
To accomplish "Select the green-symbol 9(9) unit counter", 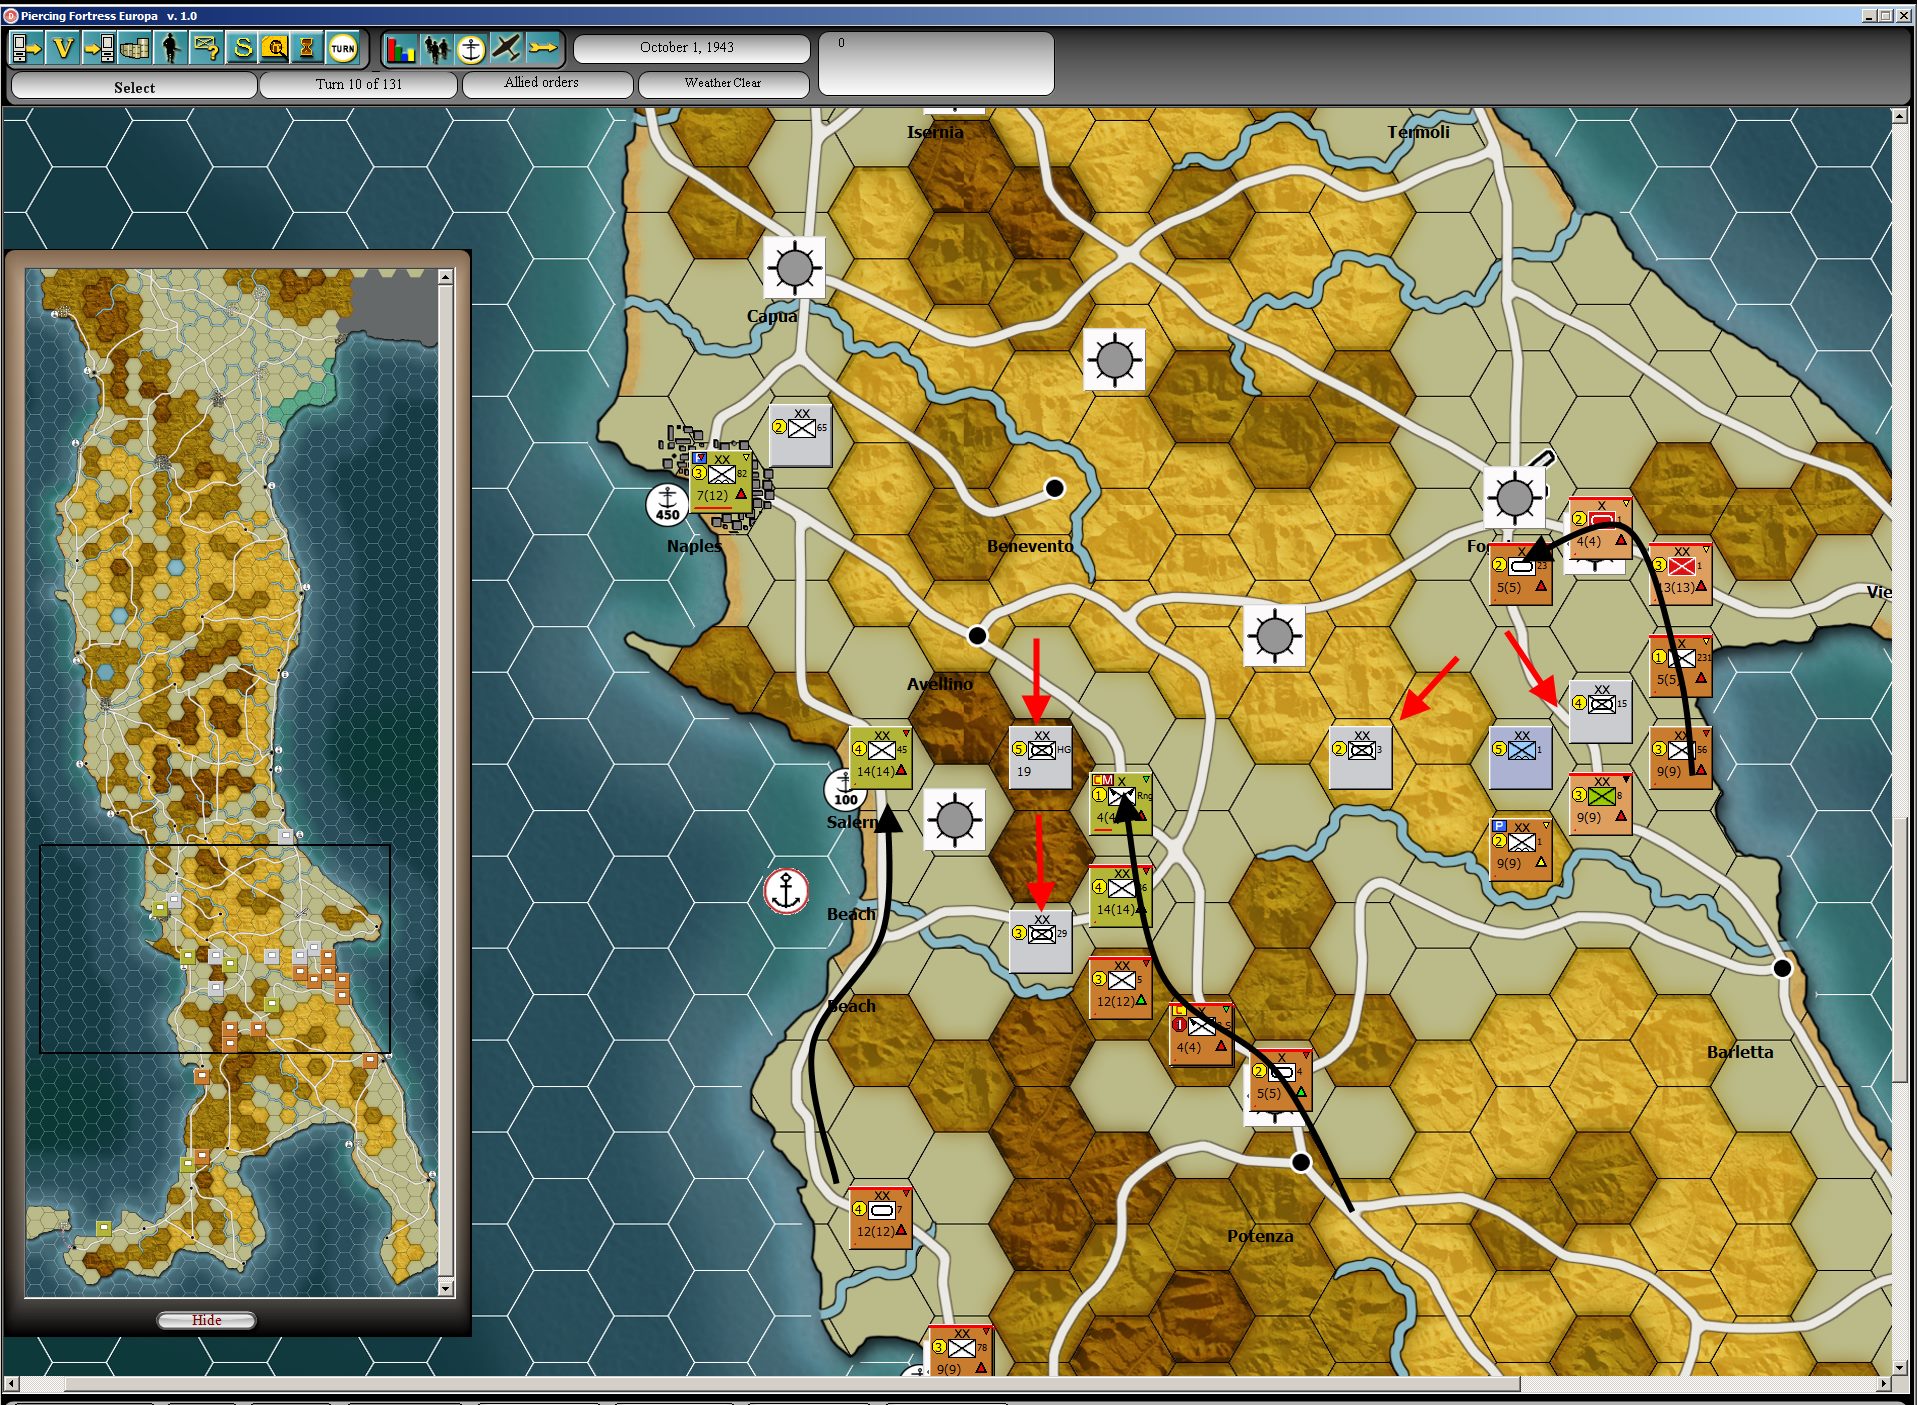I will click(1601, 803).
